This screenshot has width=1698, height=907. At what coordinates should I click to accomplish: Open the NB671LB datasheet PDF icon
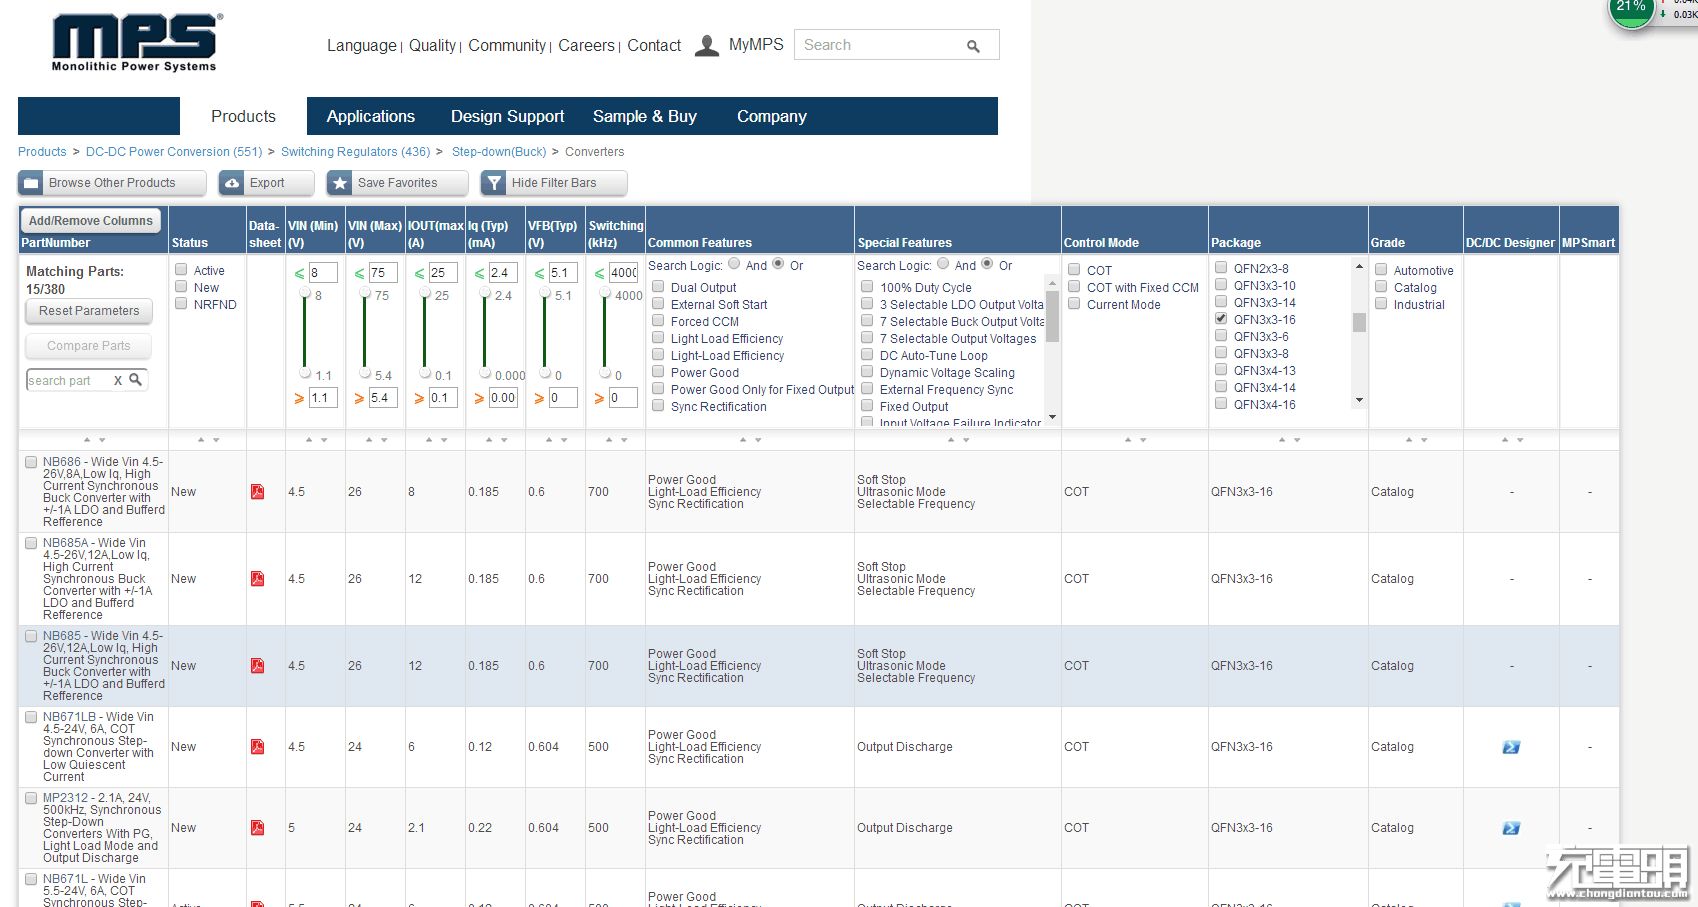point(257,747)
